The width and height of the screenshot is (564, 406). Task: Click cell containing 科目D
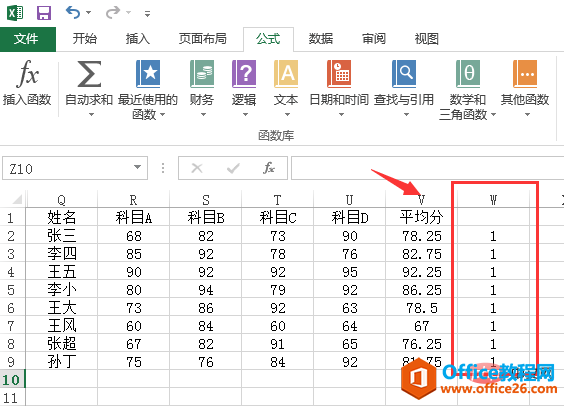click(x=350, y=217)
